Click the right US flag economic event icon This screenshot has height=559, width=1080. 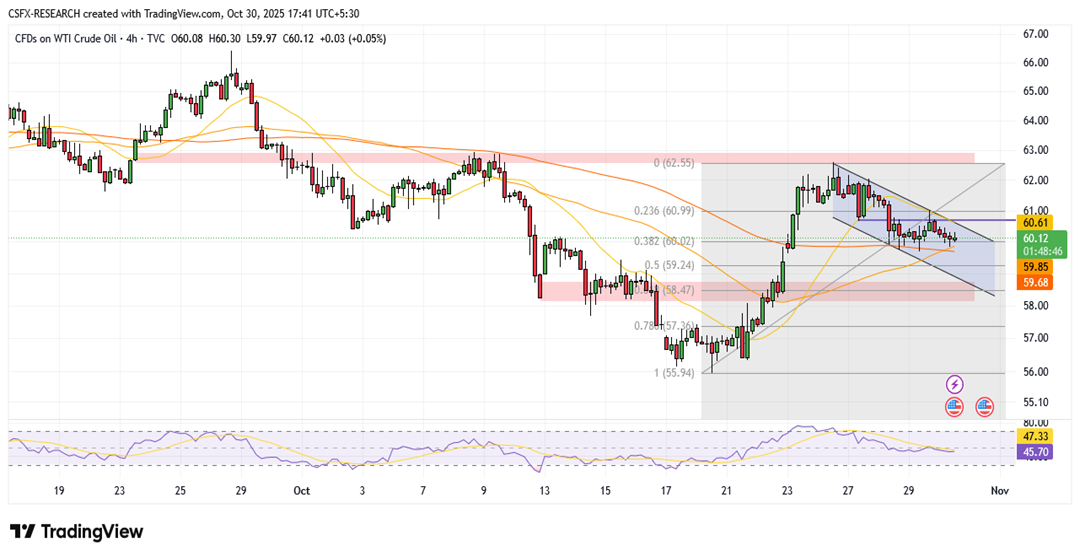pyautogui.click(x=985, y=407)
